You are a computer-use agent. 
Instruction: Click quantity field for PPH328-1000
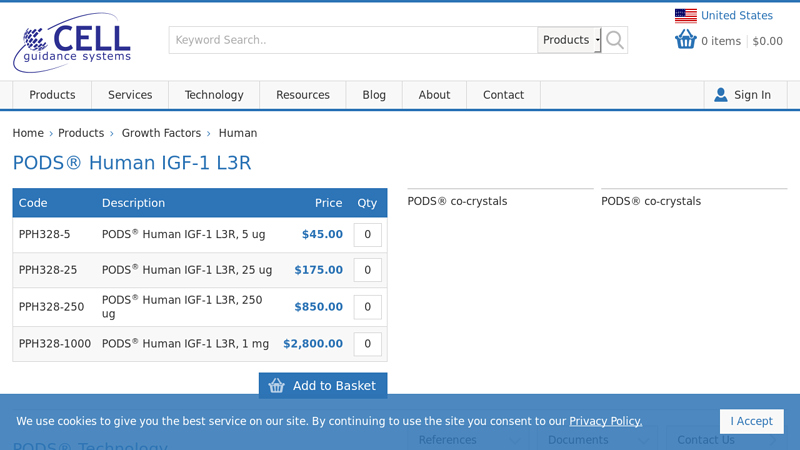click(367, 344)
